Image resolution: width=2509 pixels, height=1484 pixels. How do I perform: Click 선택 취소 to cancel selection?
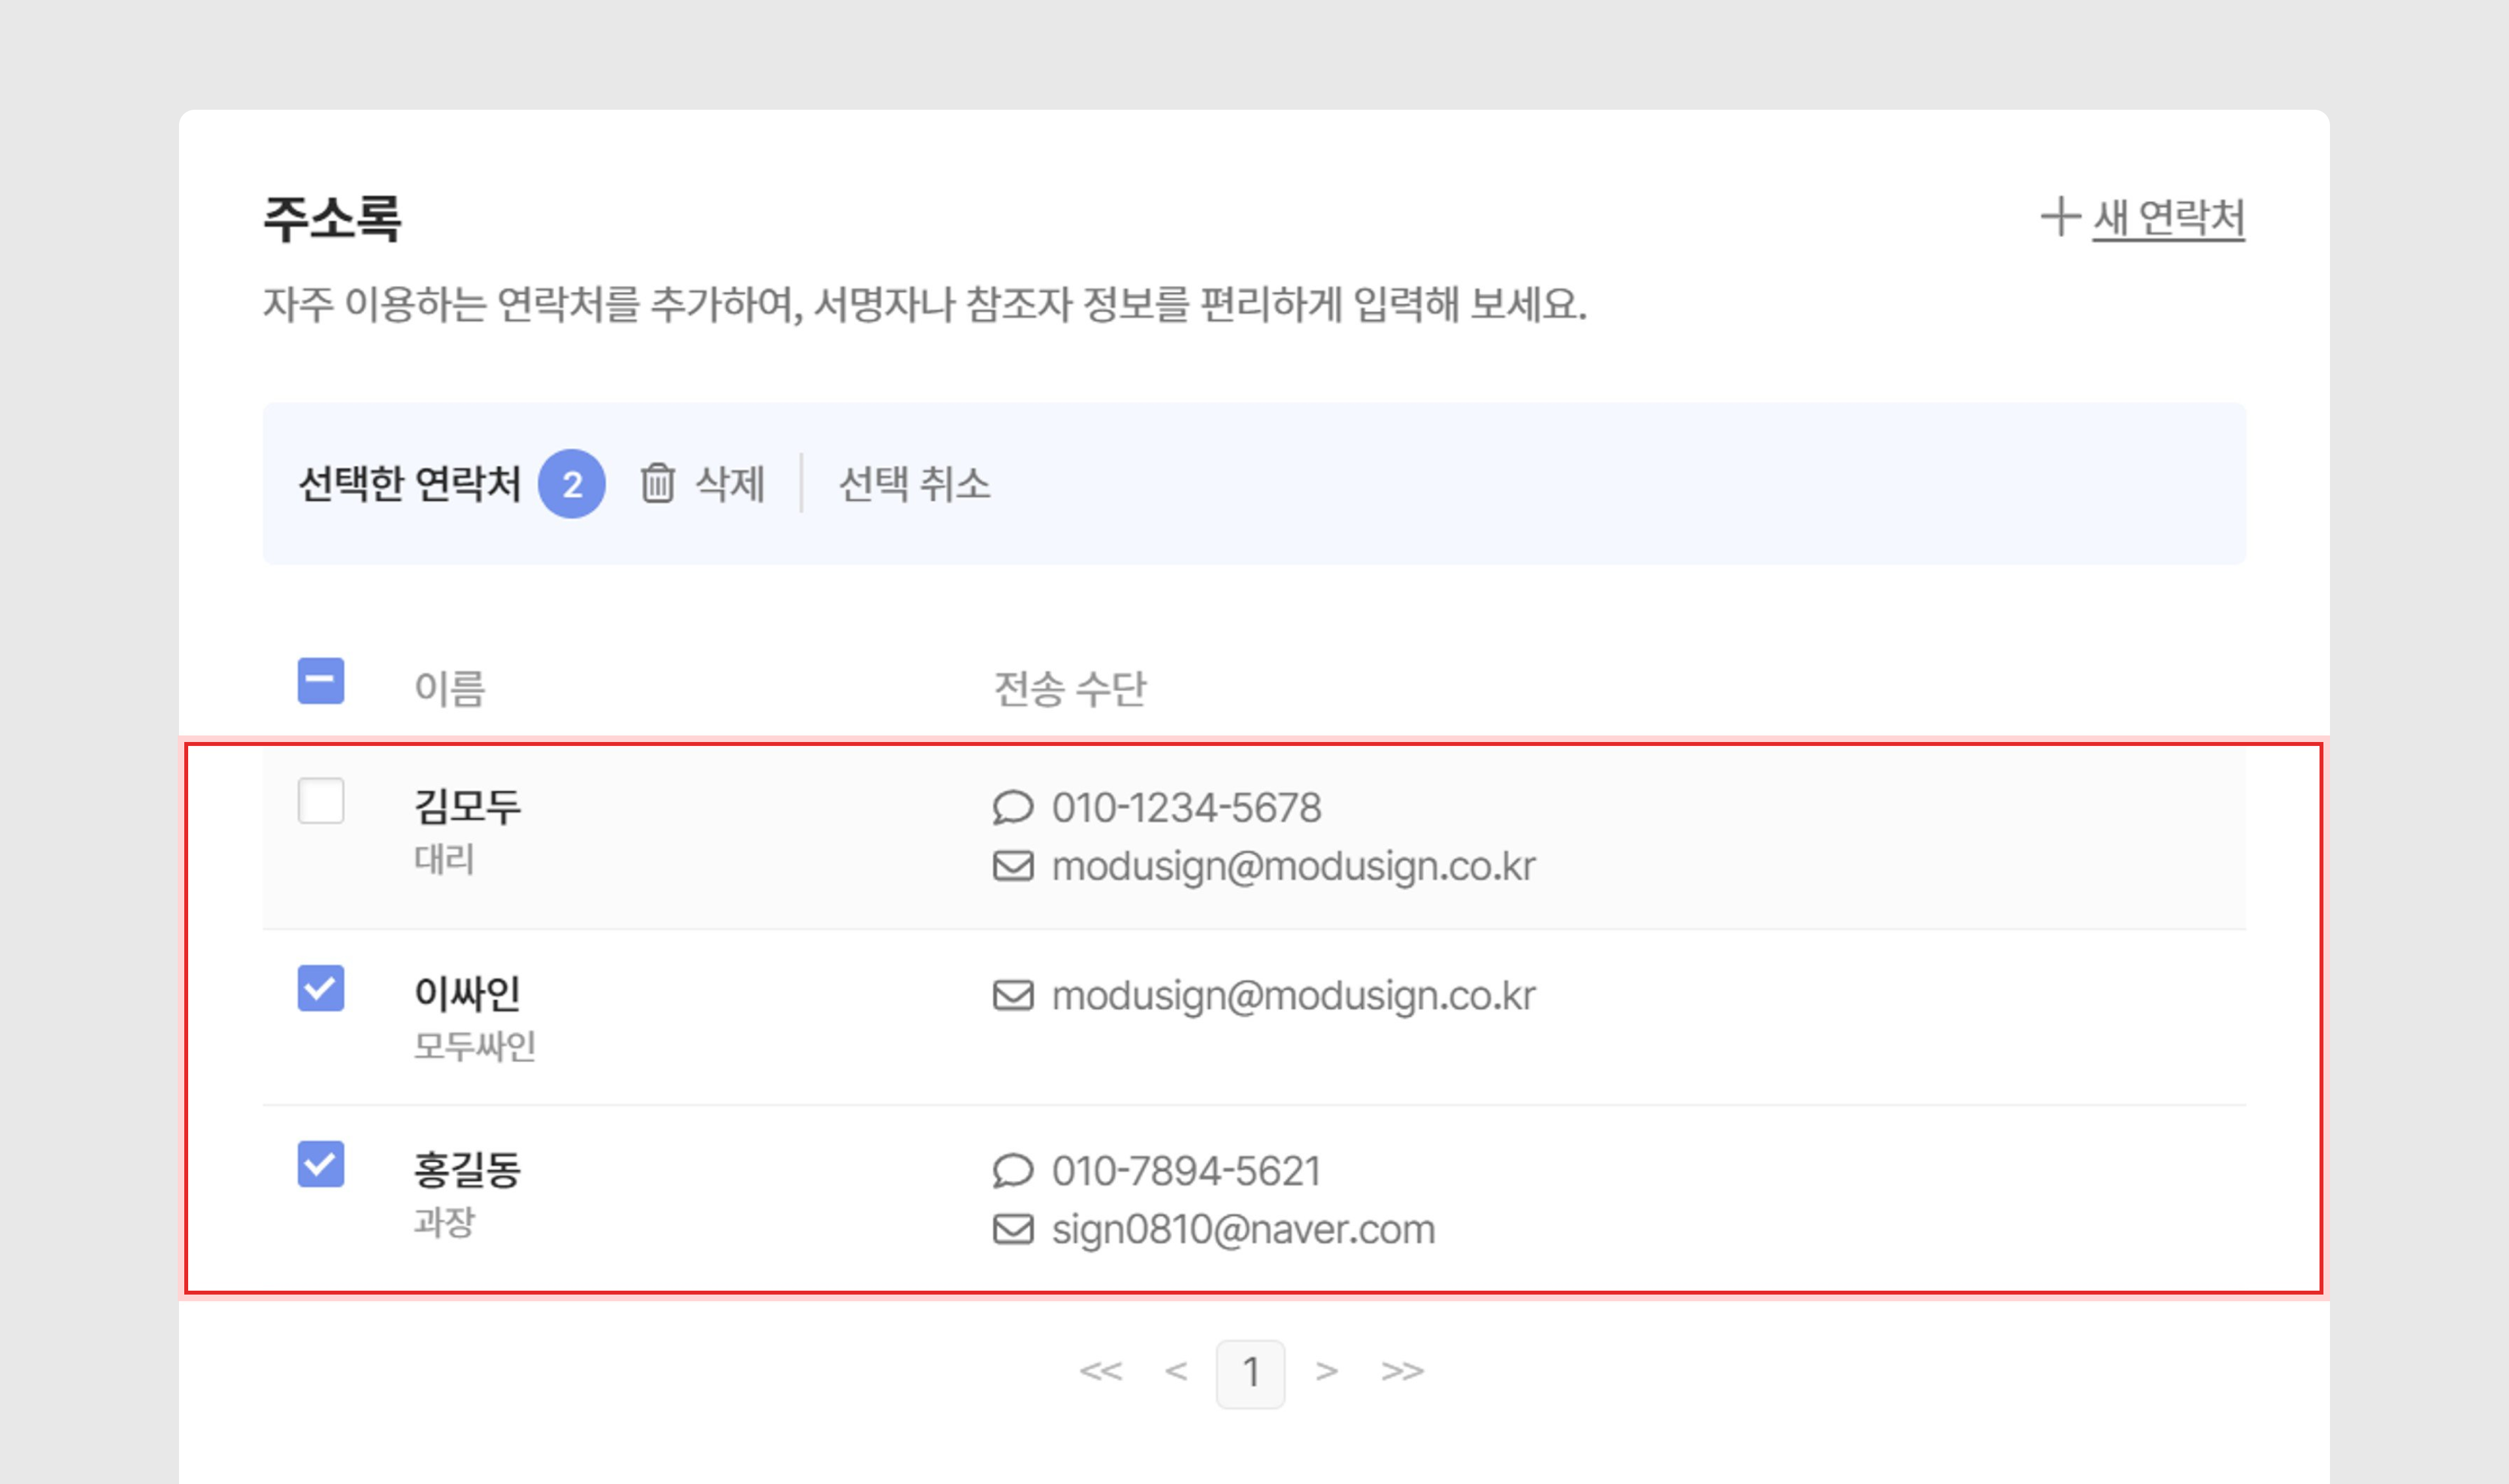[x=914, y=484]
